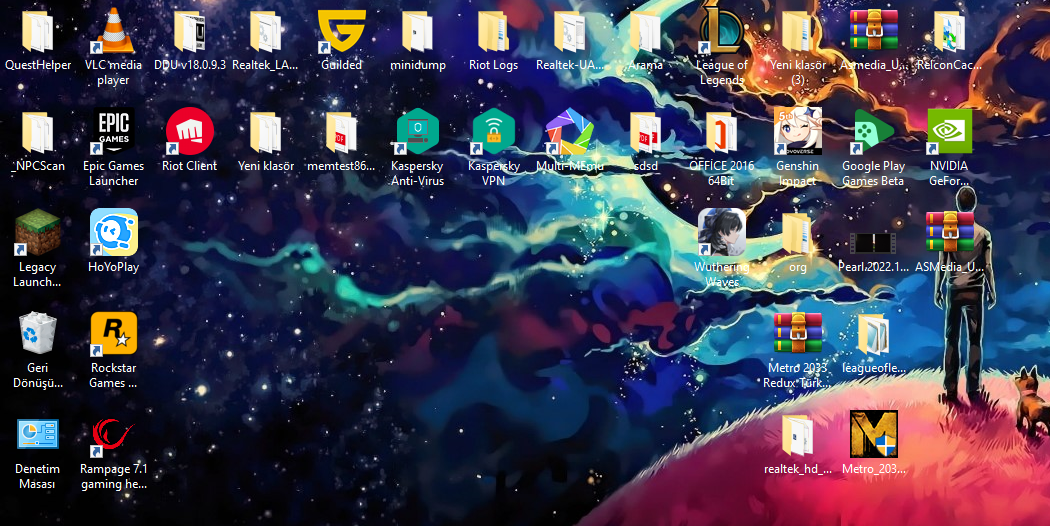Viewport: 1050px width, 526px height.
Task: Select the realtek_hd_... folder
Action: point(798,436)
